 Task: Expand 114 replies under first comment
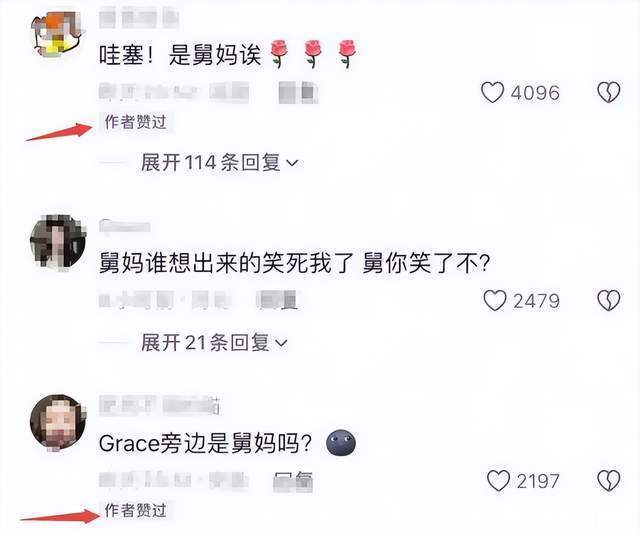(220, 163)
